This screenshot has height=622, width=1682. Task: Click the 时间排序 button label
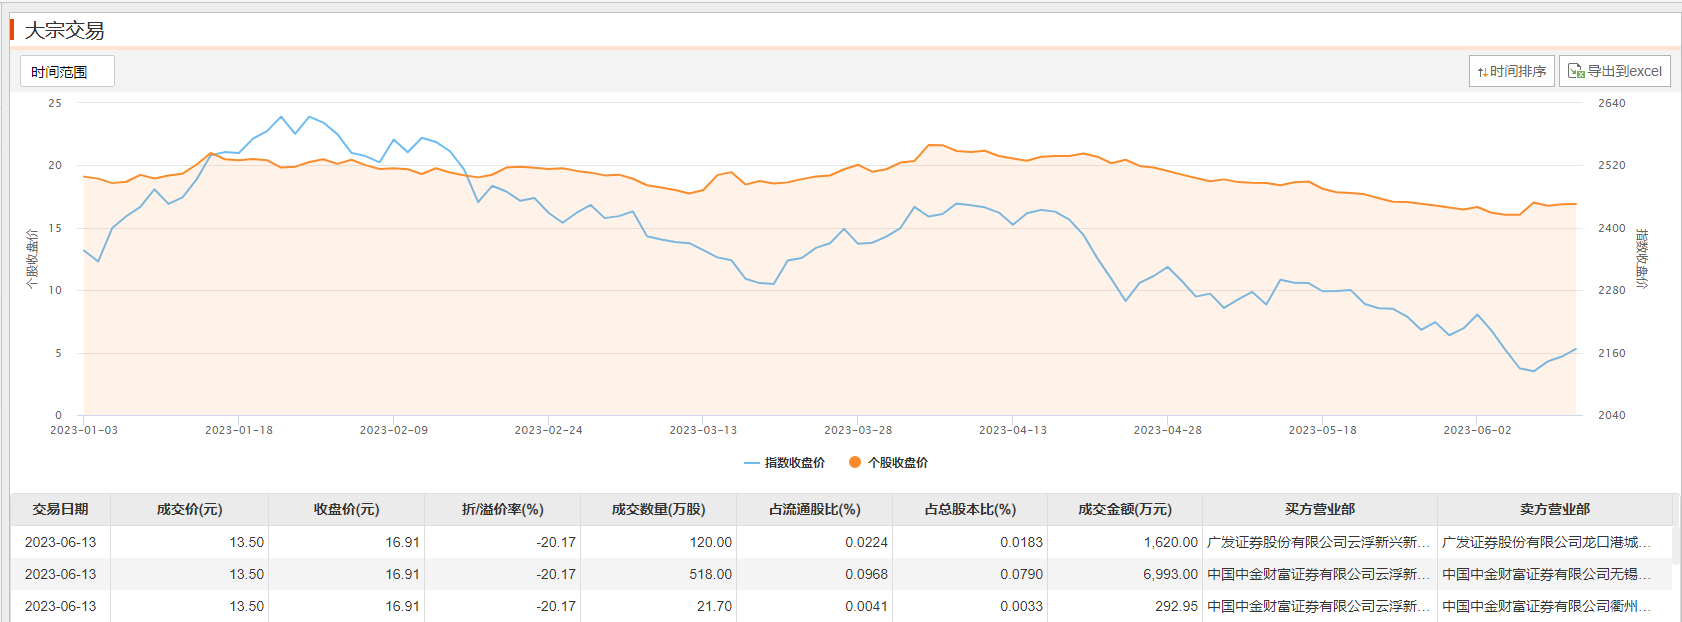click(x=1518, y=72)
